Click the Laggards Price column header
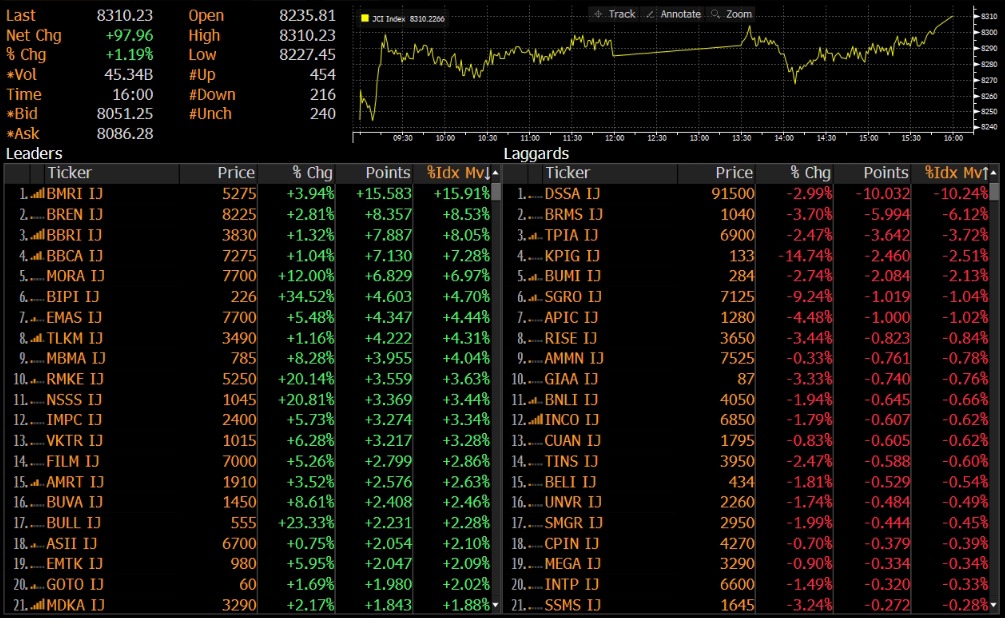Image resolution: width=1005 pixels, height=618 pixels. 734,173
